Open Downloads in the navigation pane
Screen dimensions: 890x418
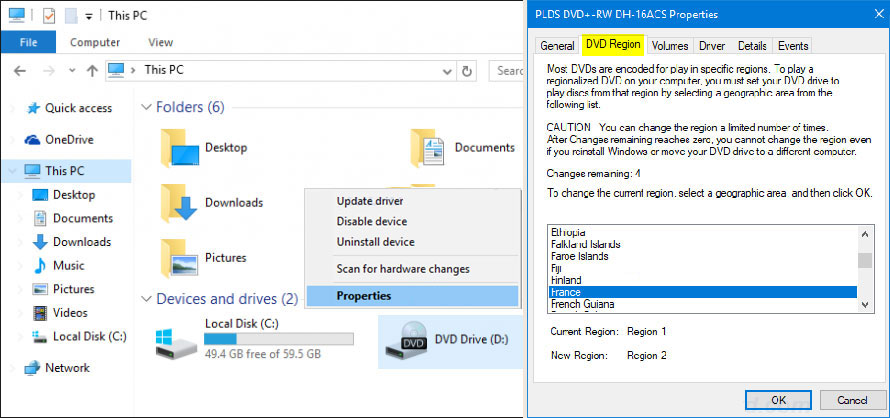click(82, 242)
